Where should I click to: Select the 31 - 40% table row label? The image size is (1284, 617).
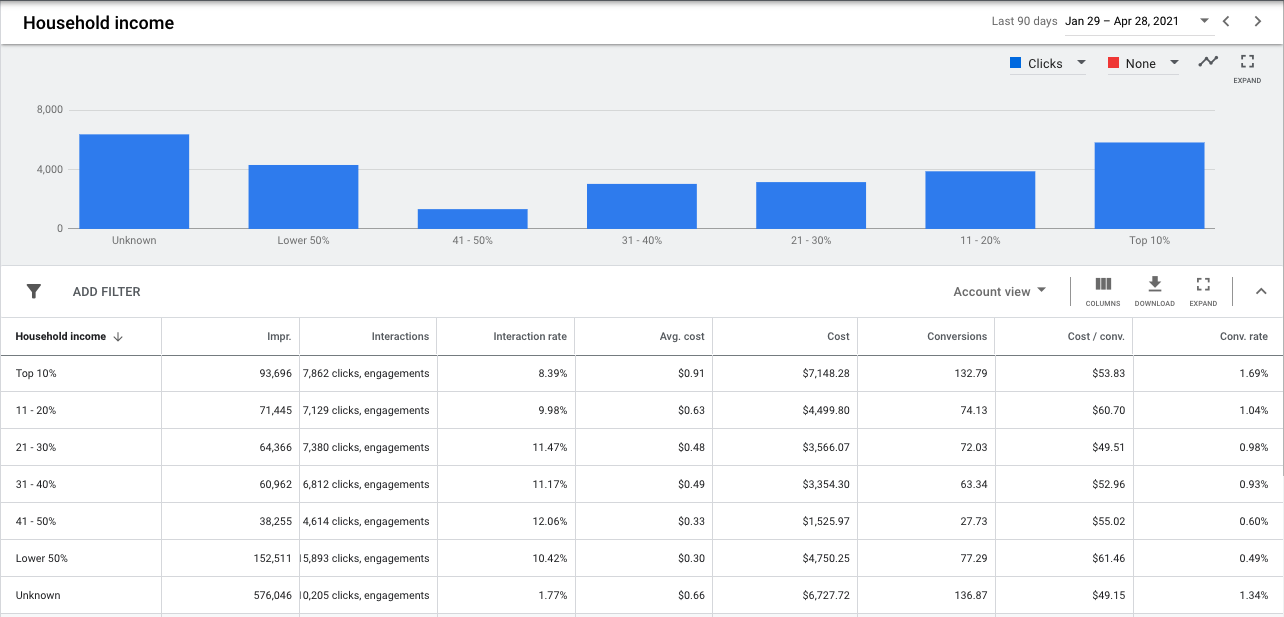pyautogui.click(x=36, y=484)
